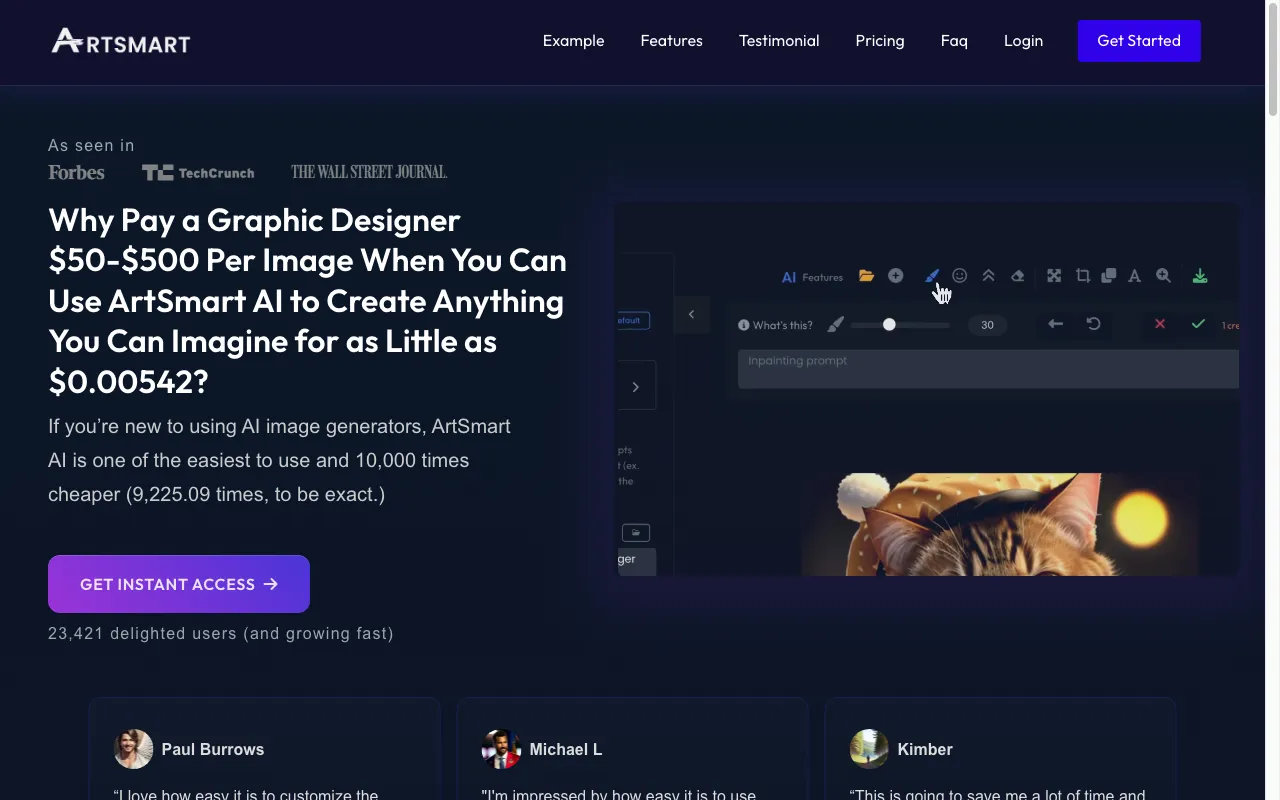Click the name Paul Burrows
Image resolution: width=1280 pixels, height=800 pixels.
point(213,749)
